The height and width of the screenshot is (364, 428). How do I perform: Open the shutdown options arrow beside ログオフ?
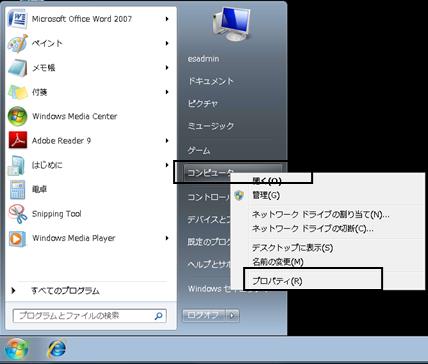click(x=233, y=315)
